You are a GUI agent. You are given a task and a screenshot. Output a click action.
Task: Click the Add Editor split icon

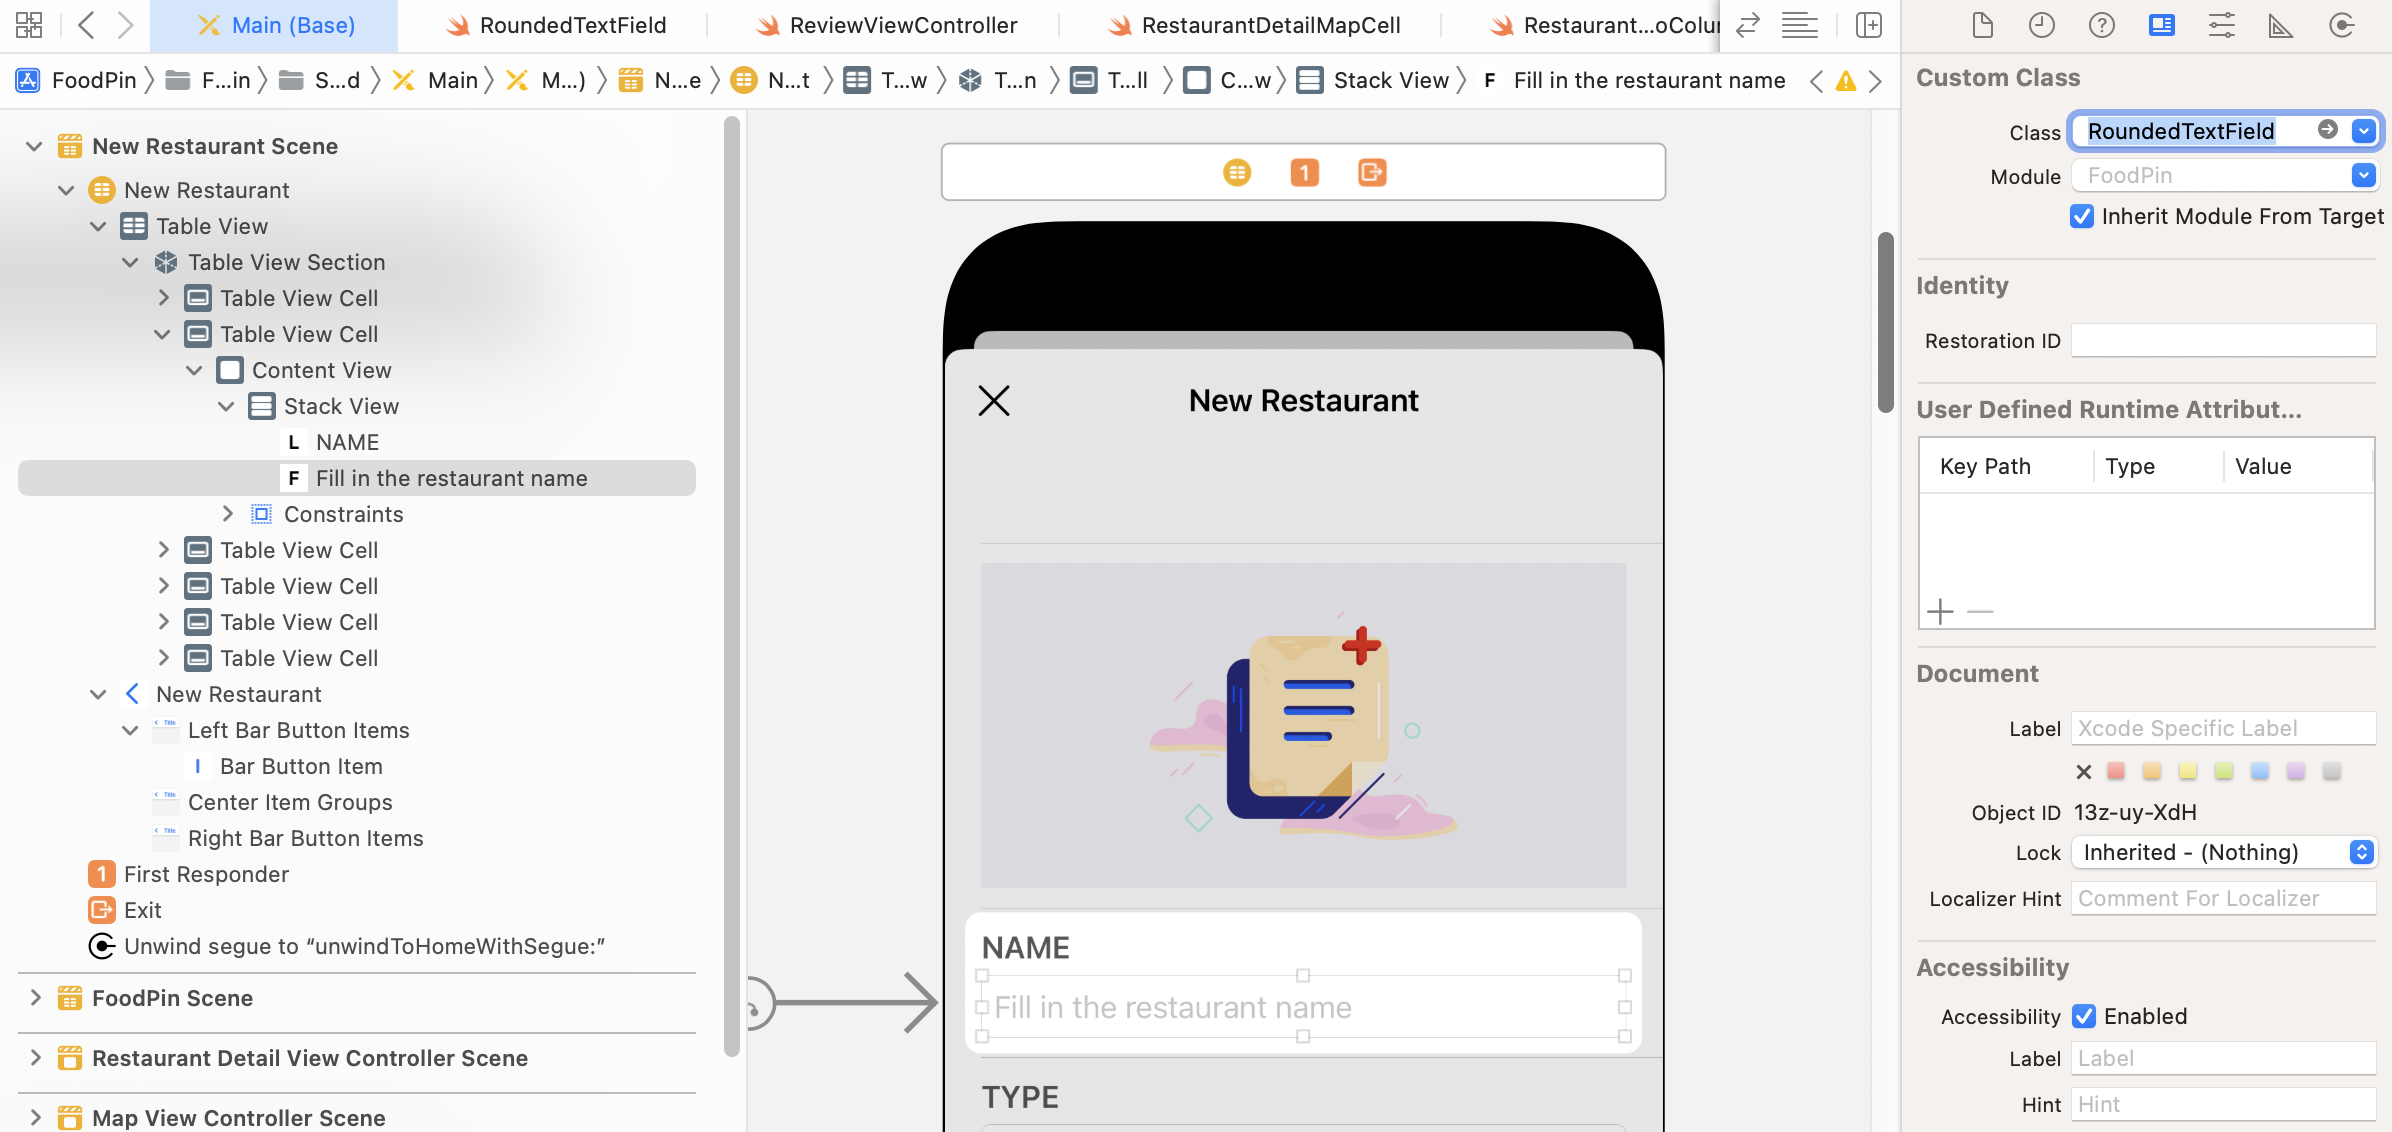point(1868,25)
